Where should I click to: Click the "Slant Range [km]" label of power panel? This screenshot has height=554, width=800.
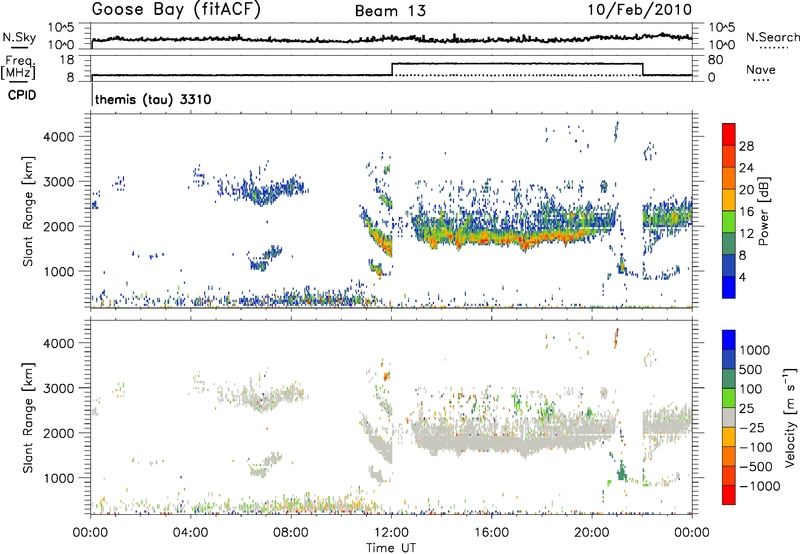28,211
